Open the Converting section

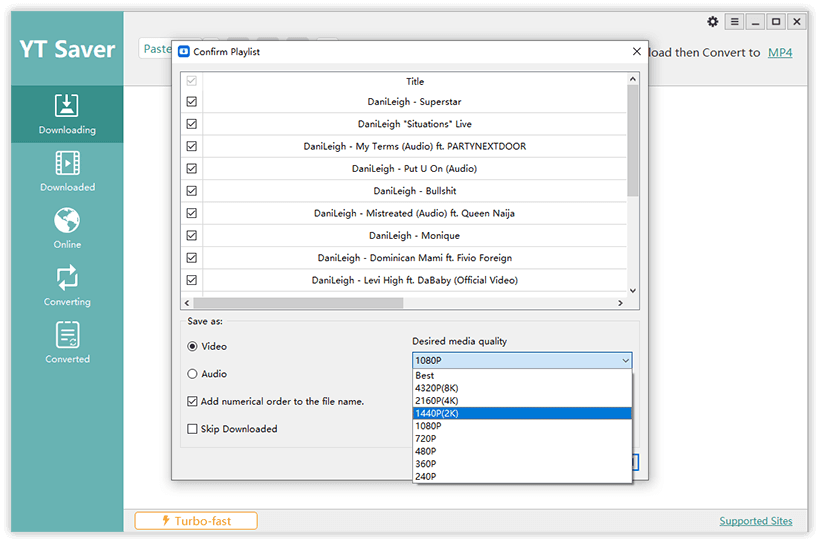[x=67, y=286]
